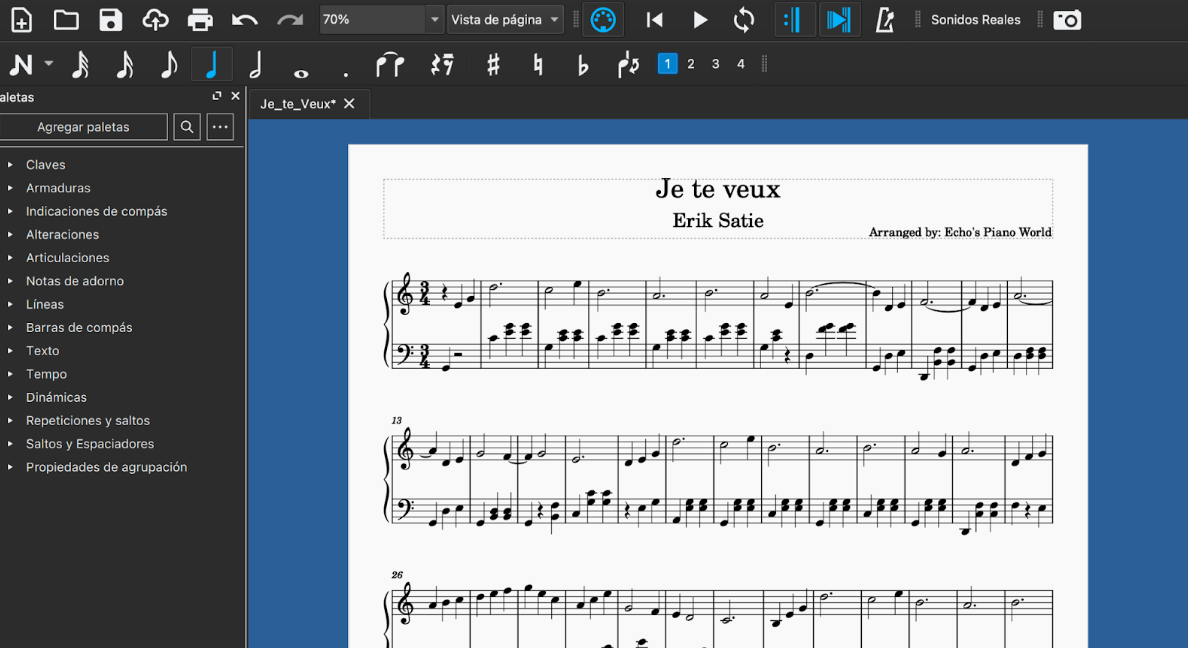Print the score
Viewport: 1188px width, 650px height.
200,20
